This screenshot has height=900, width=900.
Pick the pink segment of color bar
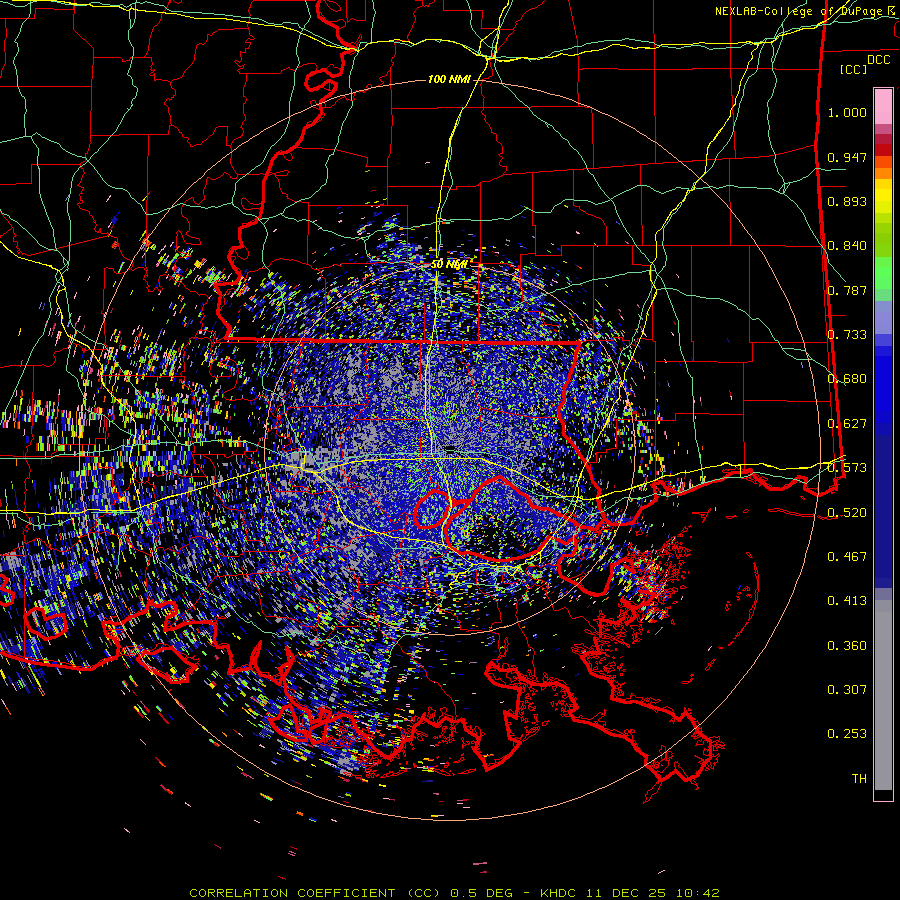pos(883,106)
